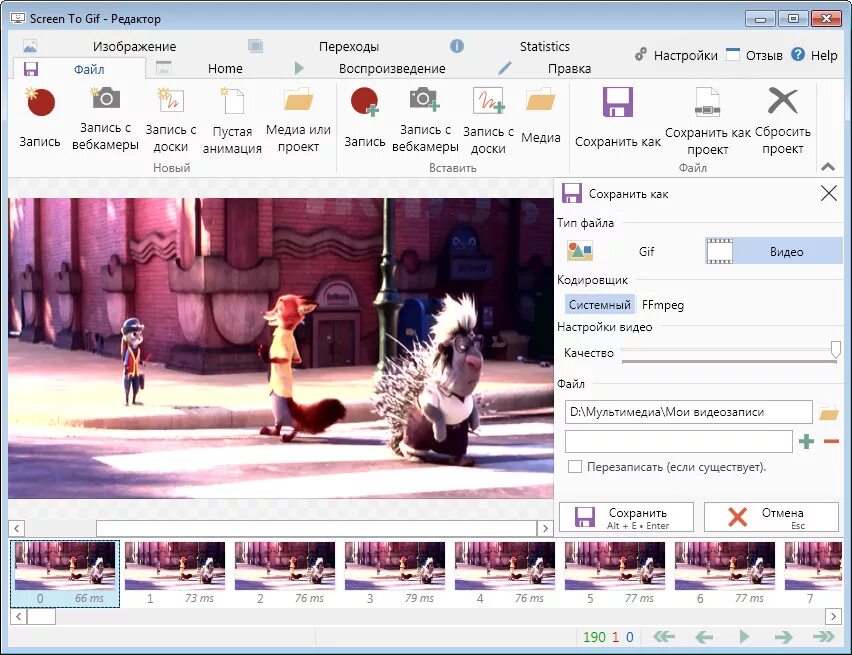
Task: Start a new screen recording in Новый group
Action: (40, 117)
